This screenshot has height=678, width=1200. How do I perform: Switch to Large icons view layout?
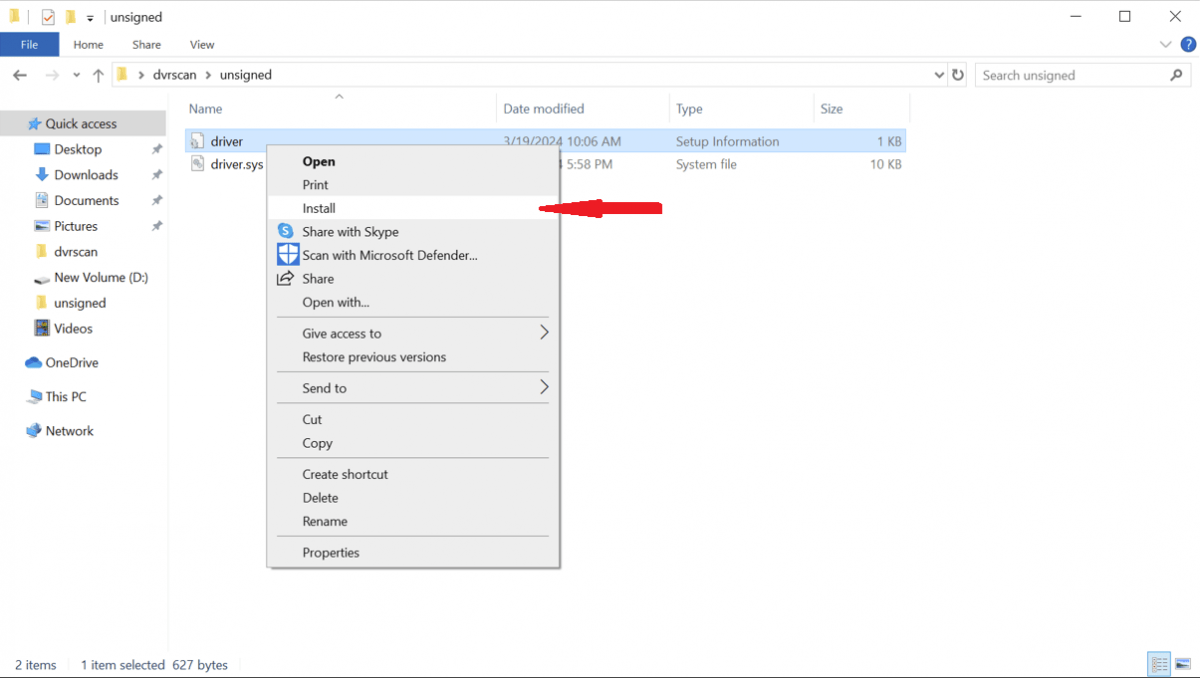click(x=1185, y=664)
